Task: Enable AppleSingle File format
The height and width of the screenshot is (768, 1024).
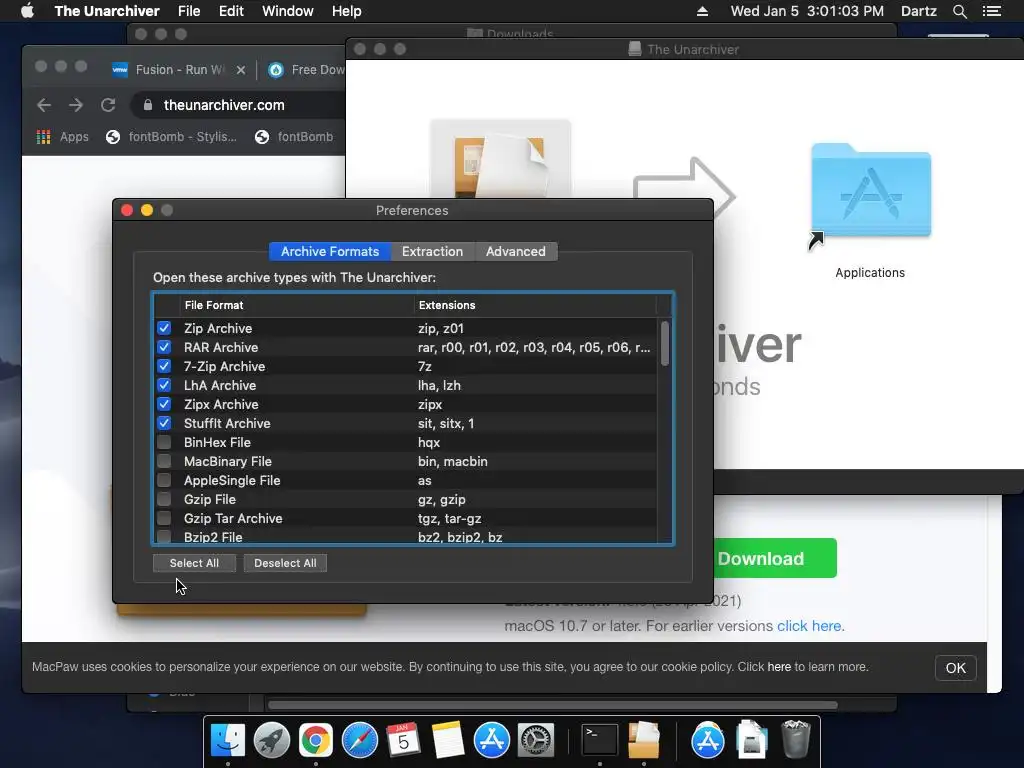Action: (164, 480)
